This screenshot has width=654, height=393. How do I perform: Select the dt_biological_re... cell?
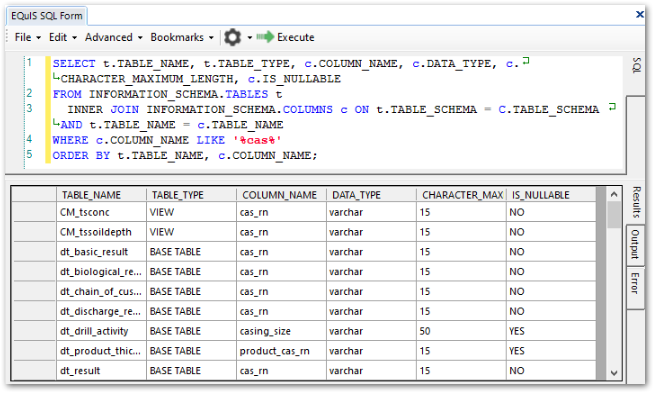click(x=101, y=272)
